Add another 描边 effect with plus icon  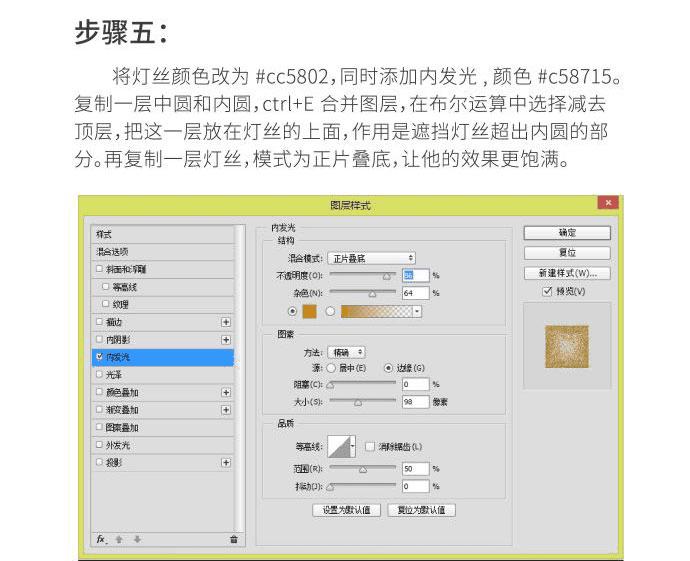coord(226,322)
